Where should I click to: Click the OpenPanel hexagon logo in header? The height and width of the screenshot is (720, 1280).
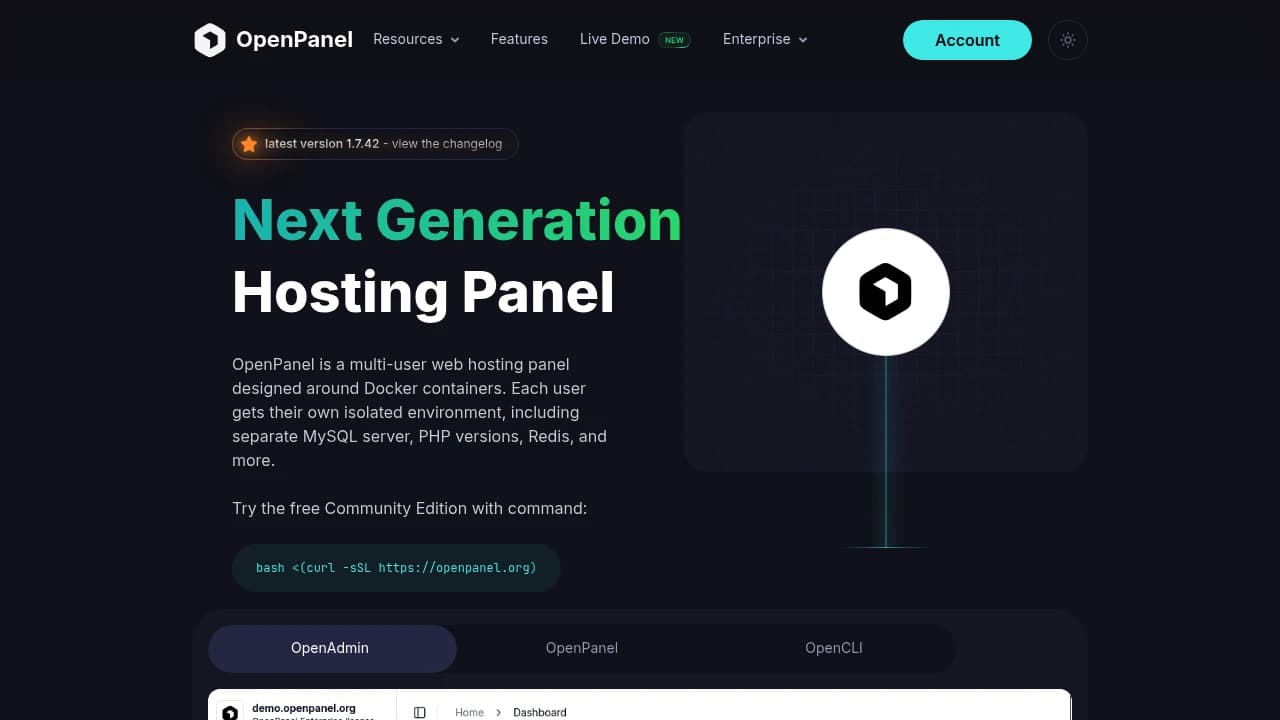[210, 40]
